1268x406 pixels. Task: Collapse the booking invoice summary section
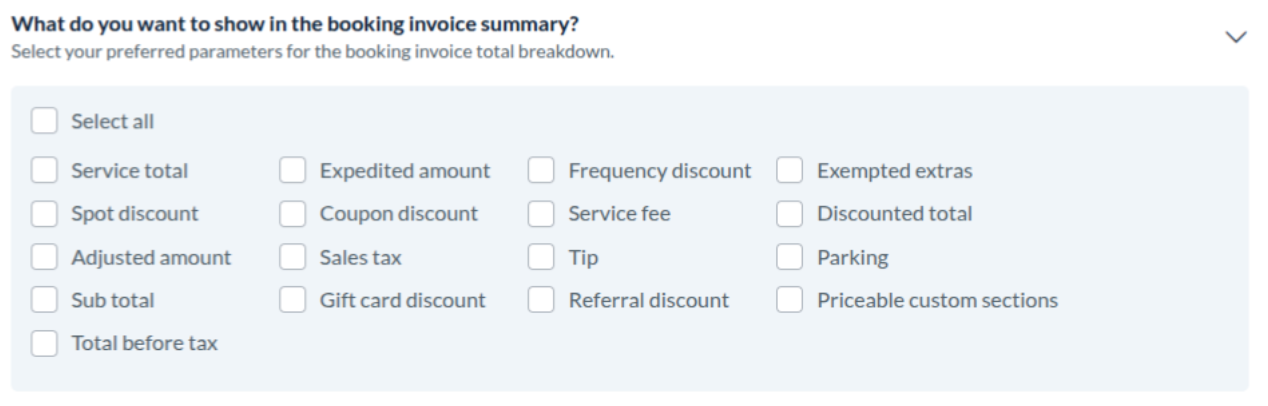1236,37
